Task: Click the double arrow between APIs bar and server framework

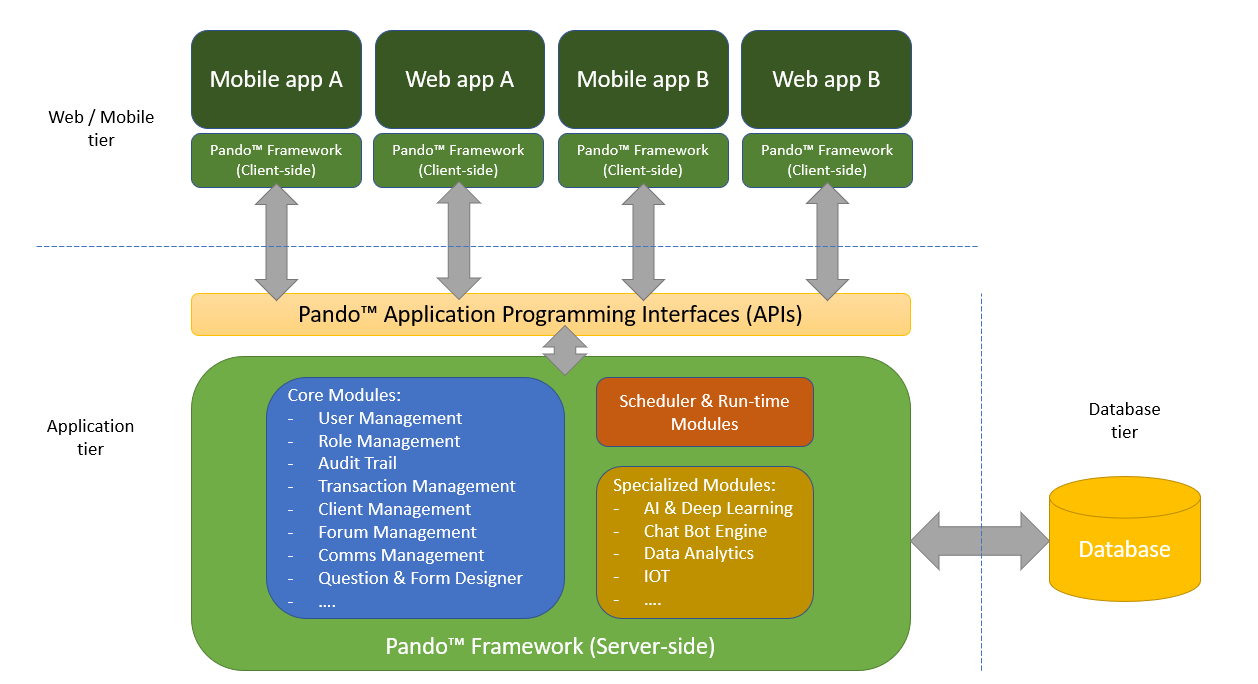Action: point(565,351)
